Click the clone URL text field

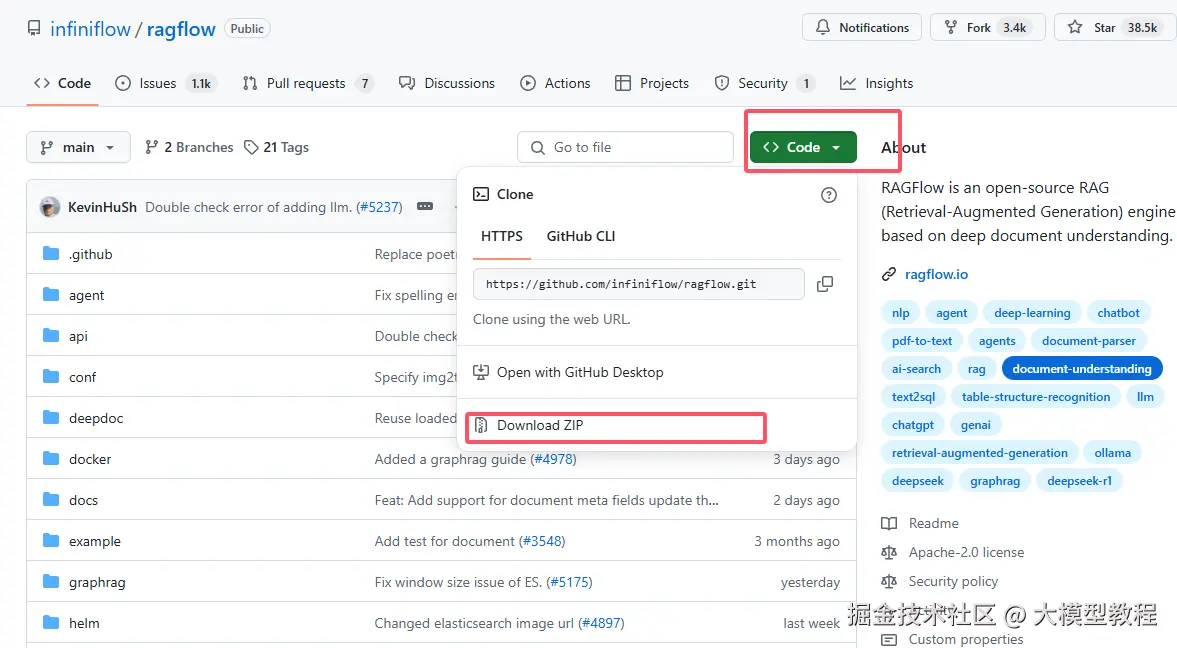tap(639, 284)
